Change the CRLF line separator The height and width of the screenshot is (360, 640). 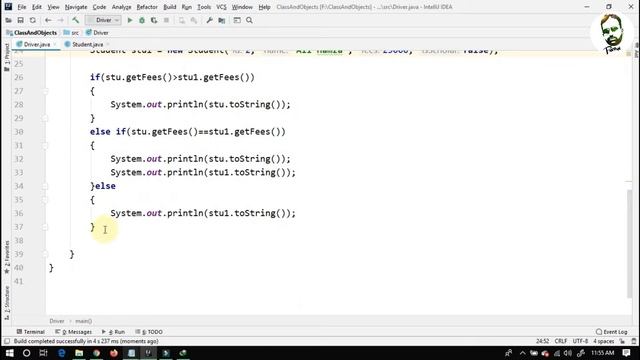[x=560, y=341]
